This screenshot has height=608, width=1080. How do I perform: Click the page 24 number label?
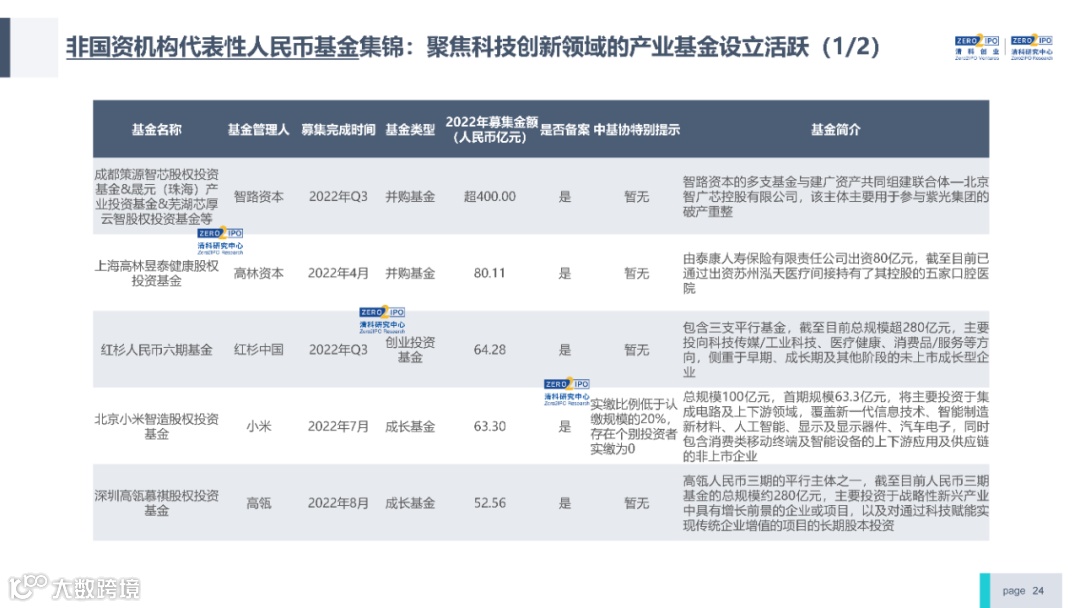[x=1023, y=591]
